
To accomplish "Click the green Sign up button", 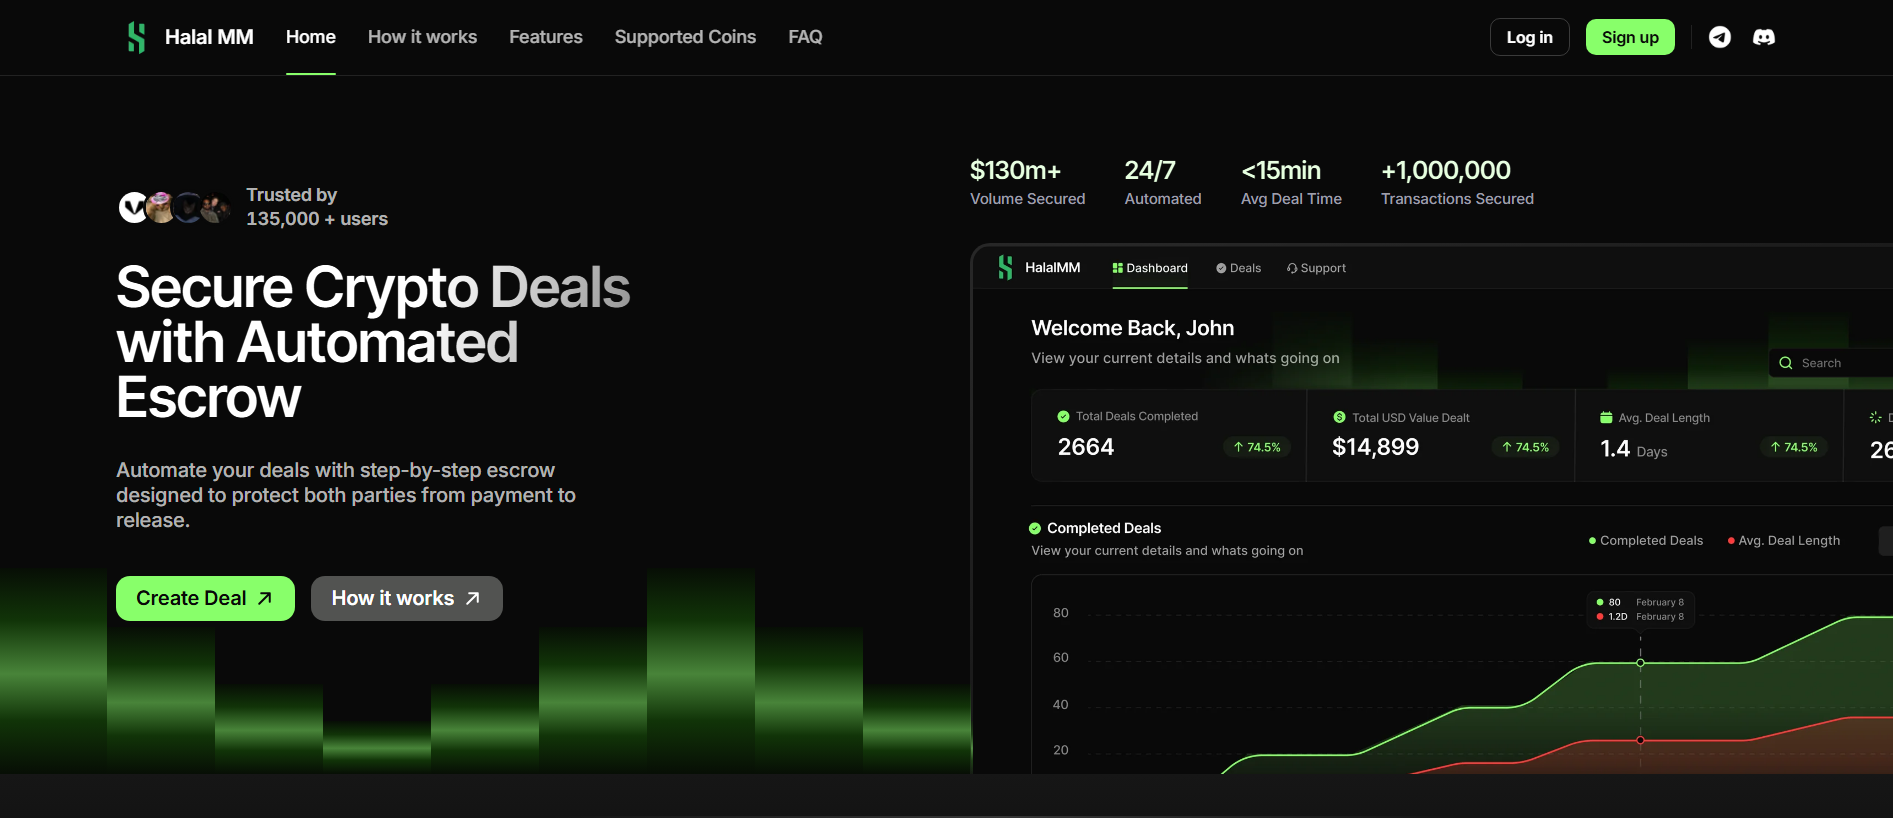I will coord(1630,37).
